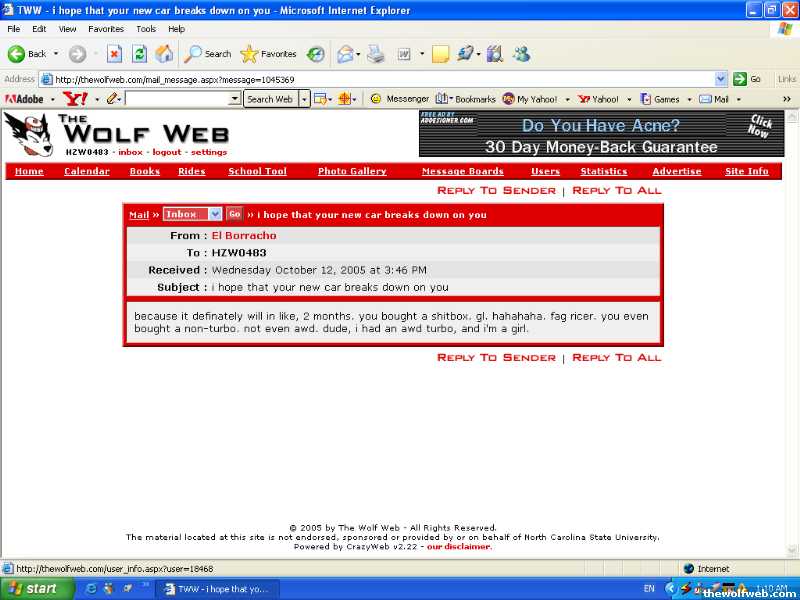Viewport: 800px width, 600px height.
Task: Click the Message Boards navigation tab
Action: pyautogui.click(x=462, y=171)
